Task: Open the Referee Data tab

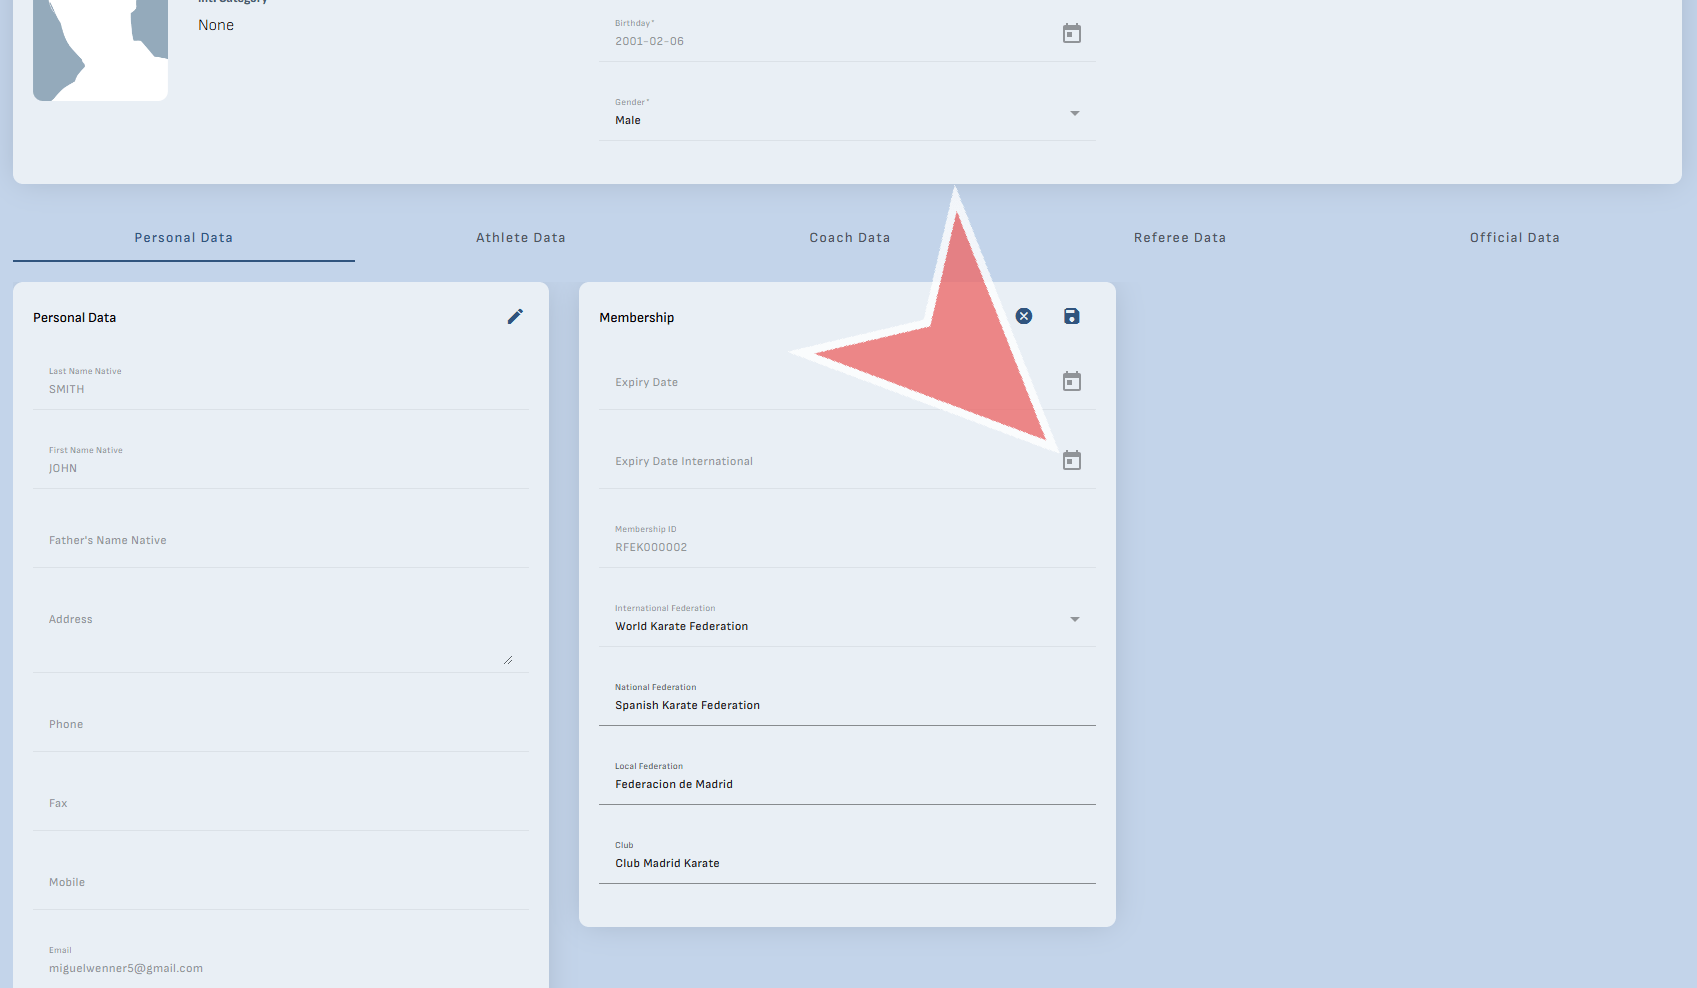Action: (1179, 238)
